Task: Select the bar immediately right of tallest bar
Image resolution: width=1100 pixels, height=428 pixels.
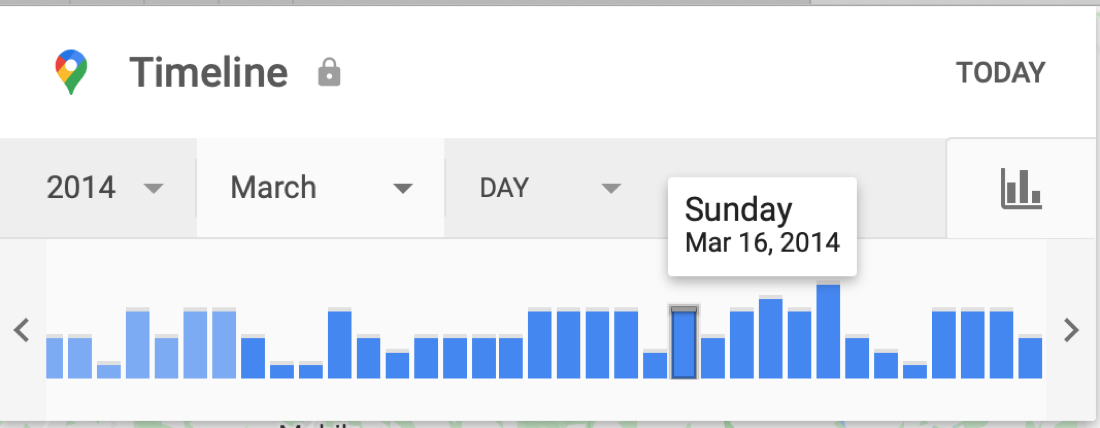Action: click(x=857, y=356)
